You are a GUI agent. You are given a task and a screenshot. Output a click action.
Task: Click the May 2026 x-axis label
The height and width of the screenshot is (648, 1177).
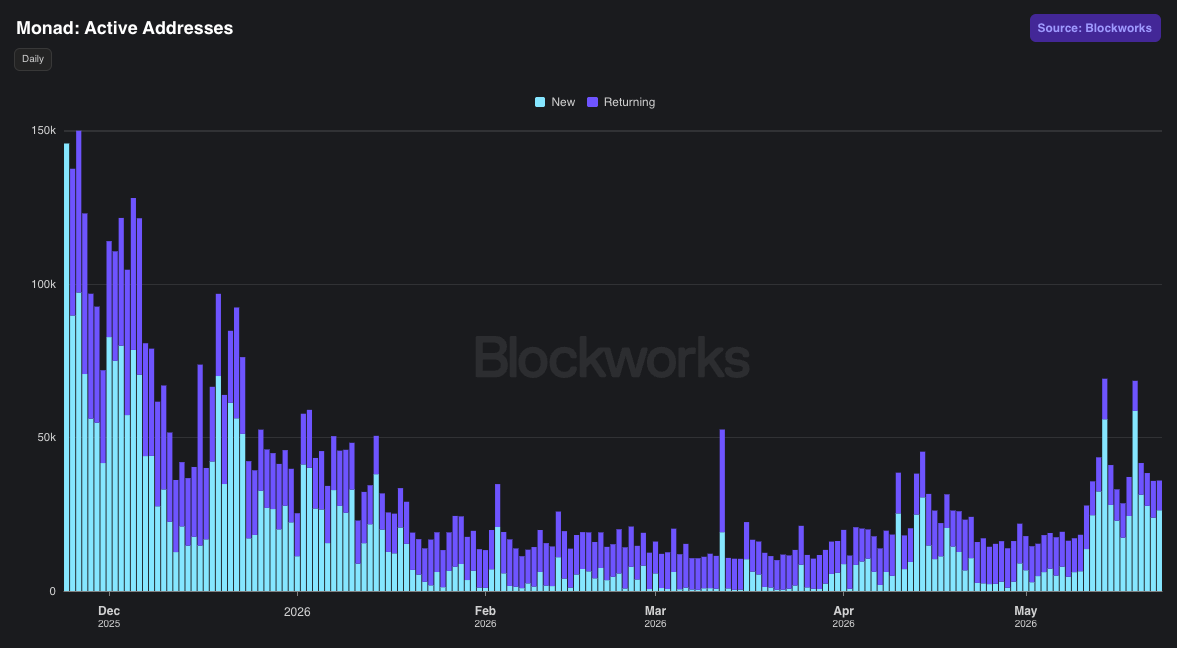tap(1025, 616)
